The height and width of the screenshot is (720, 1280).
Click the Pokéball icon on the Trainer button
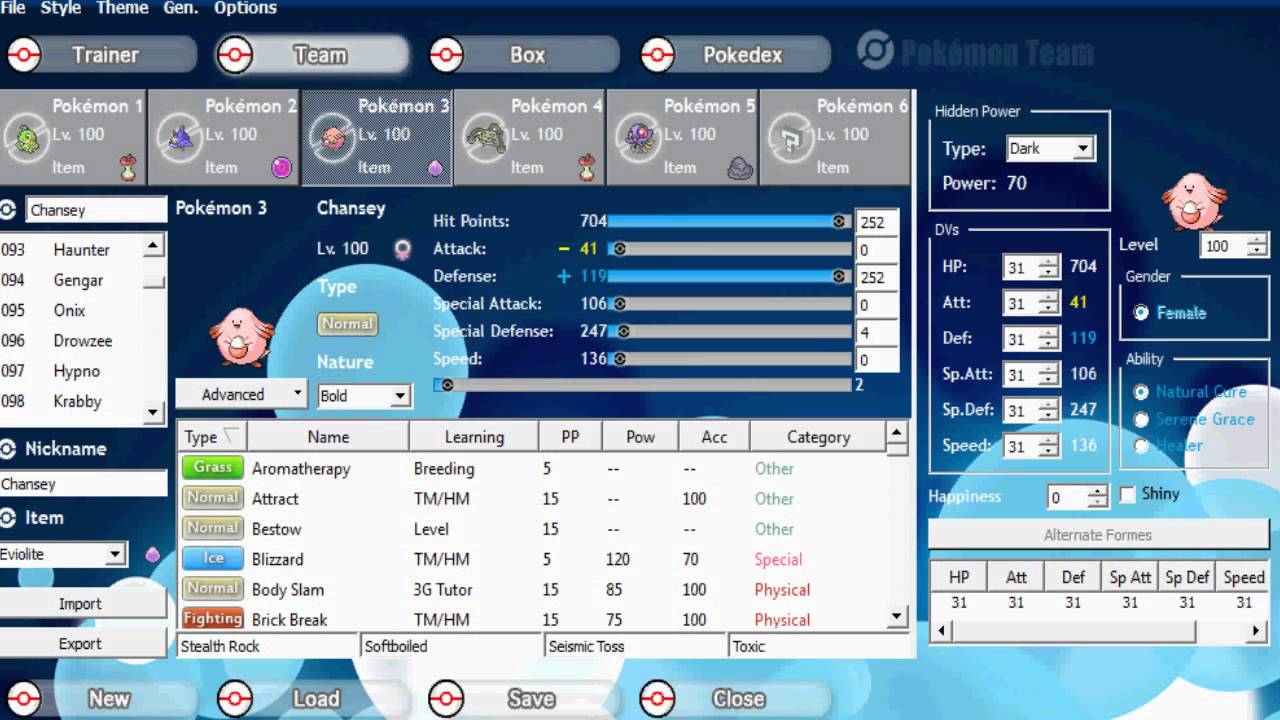coord(24,55)
